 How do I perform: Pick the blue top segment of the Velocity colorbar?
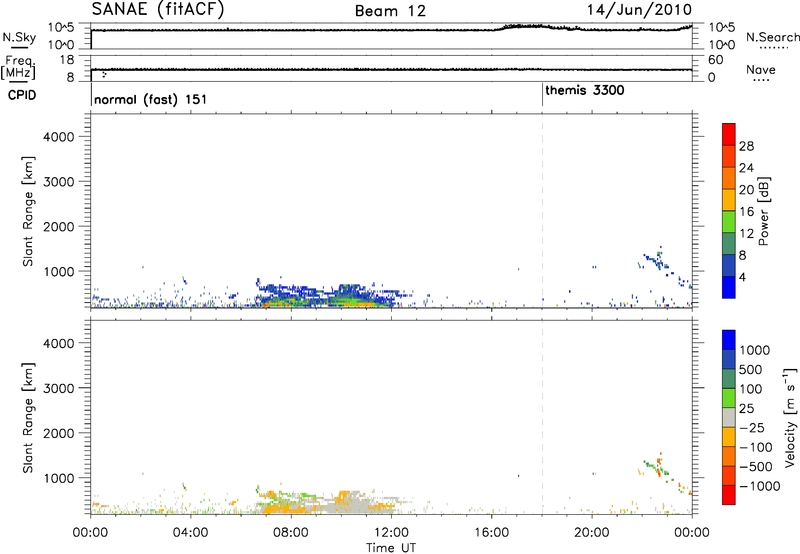point(729,340)
